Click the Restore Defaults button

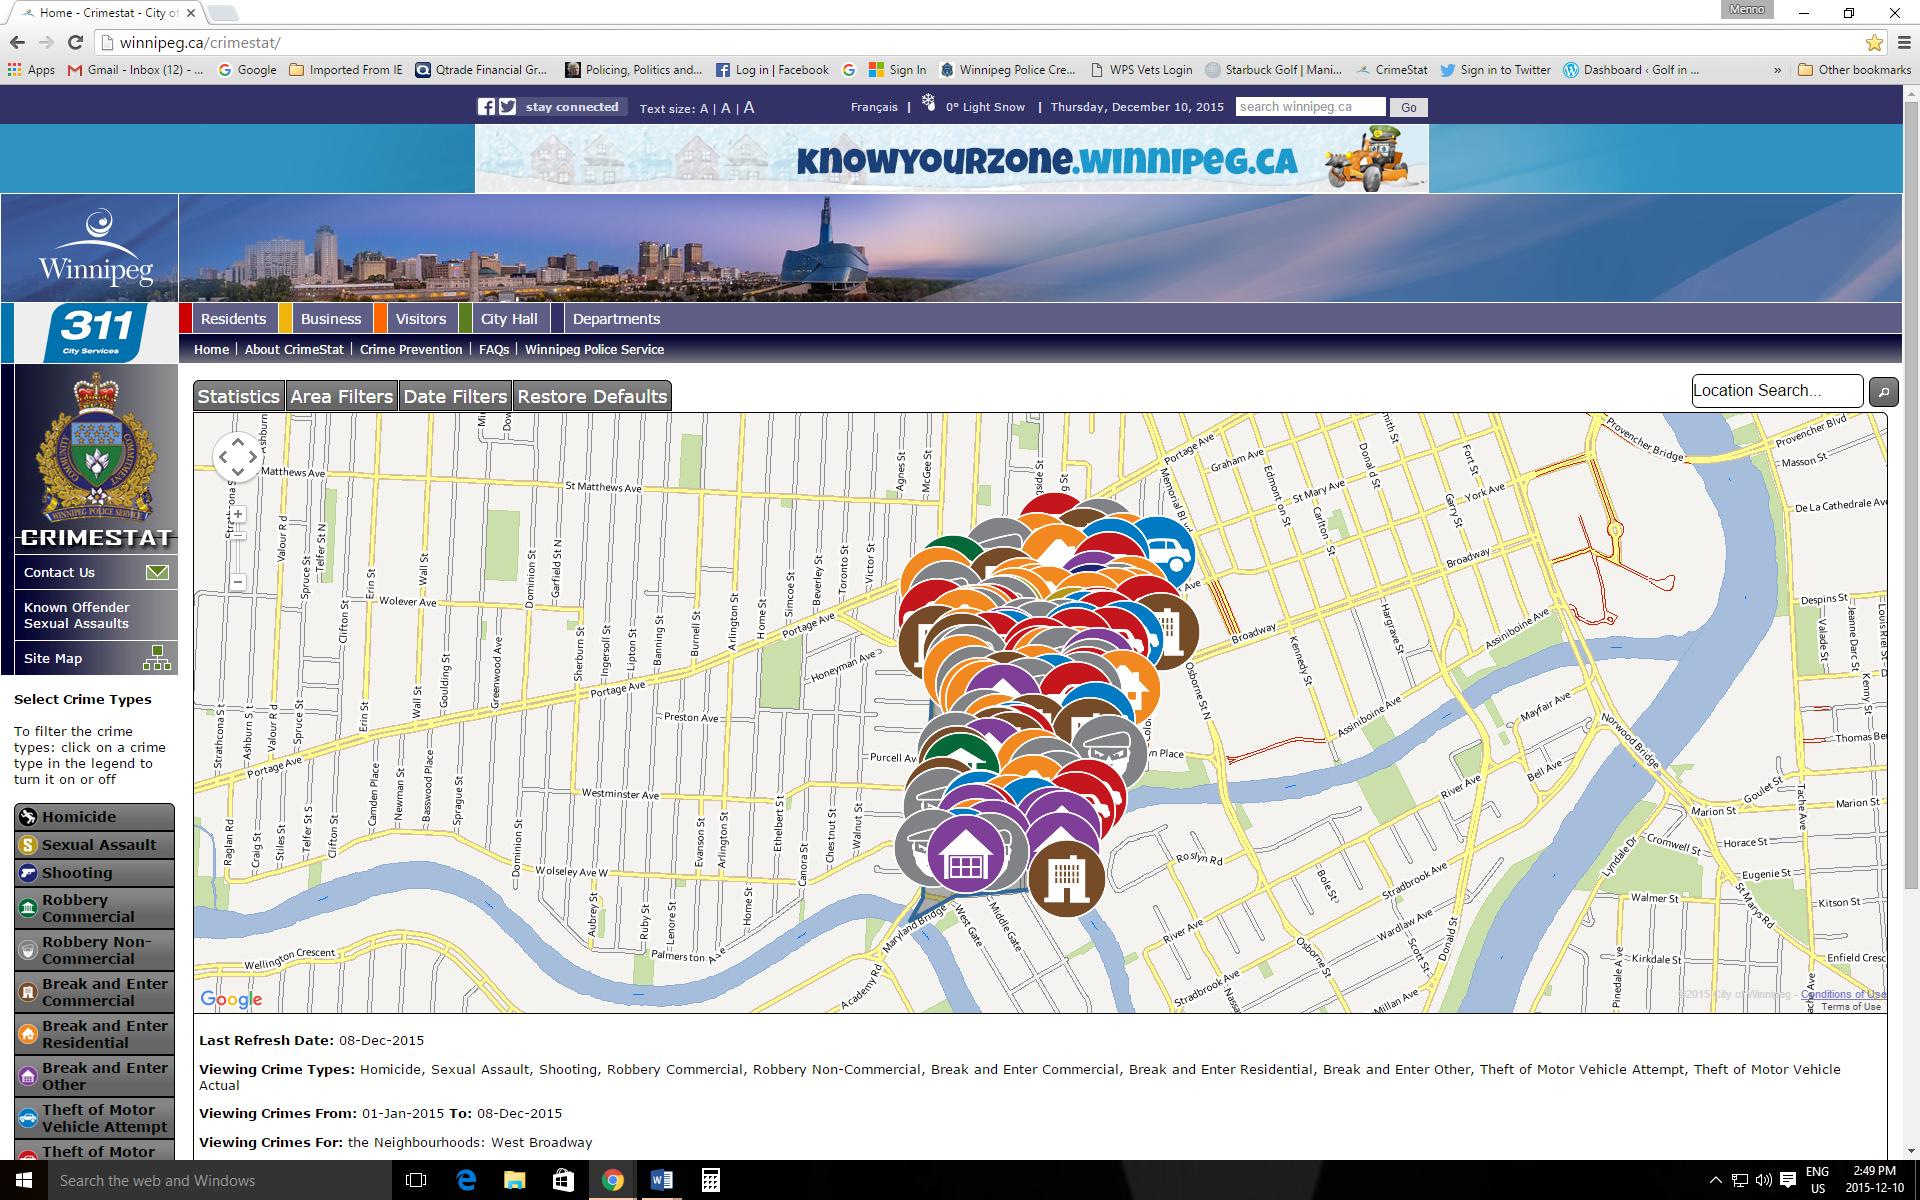pos(592,397)
